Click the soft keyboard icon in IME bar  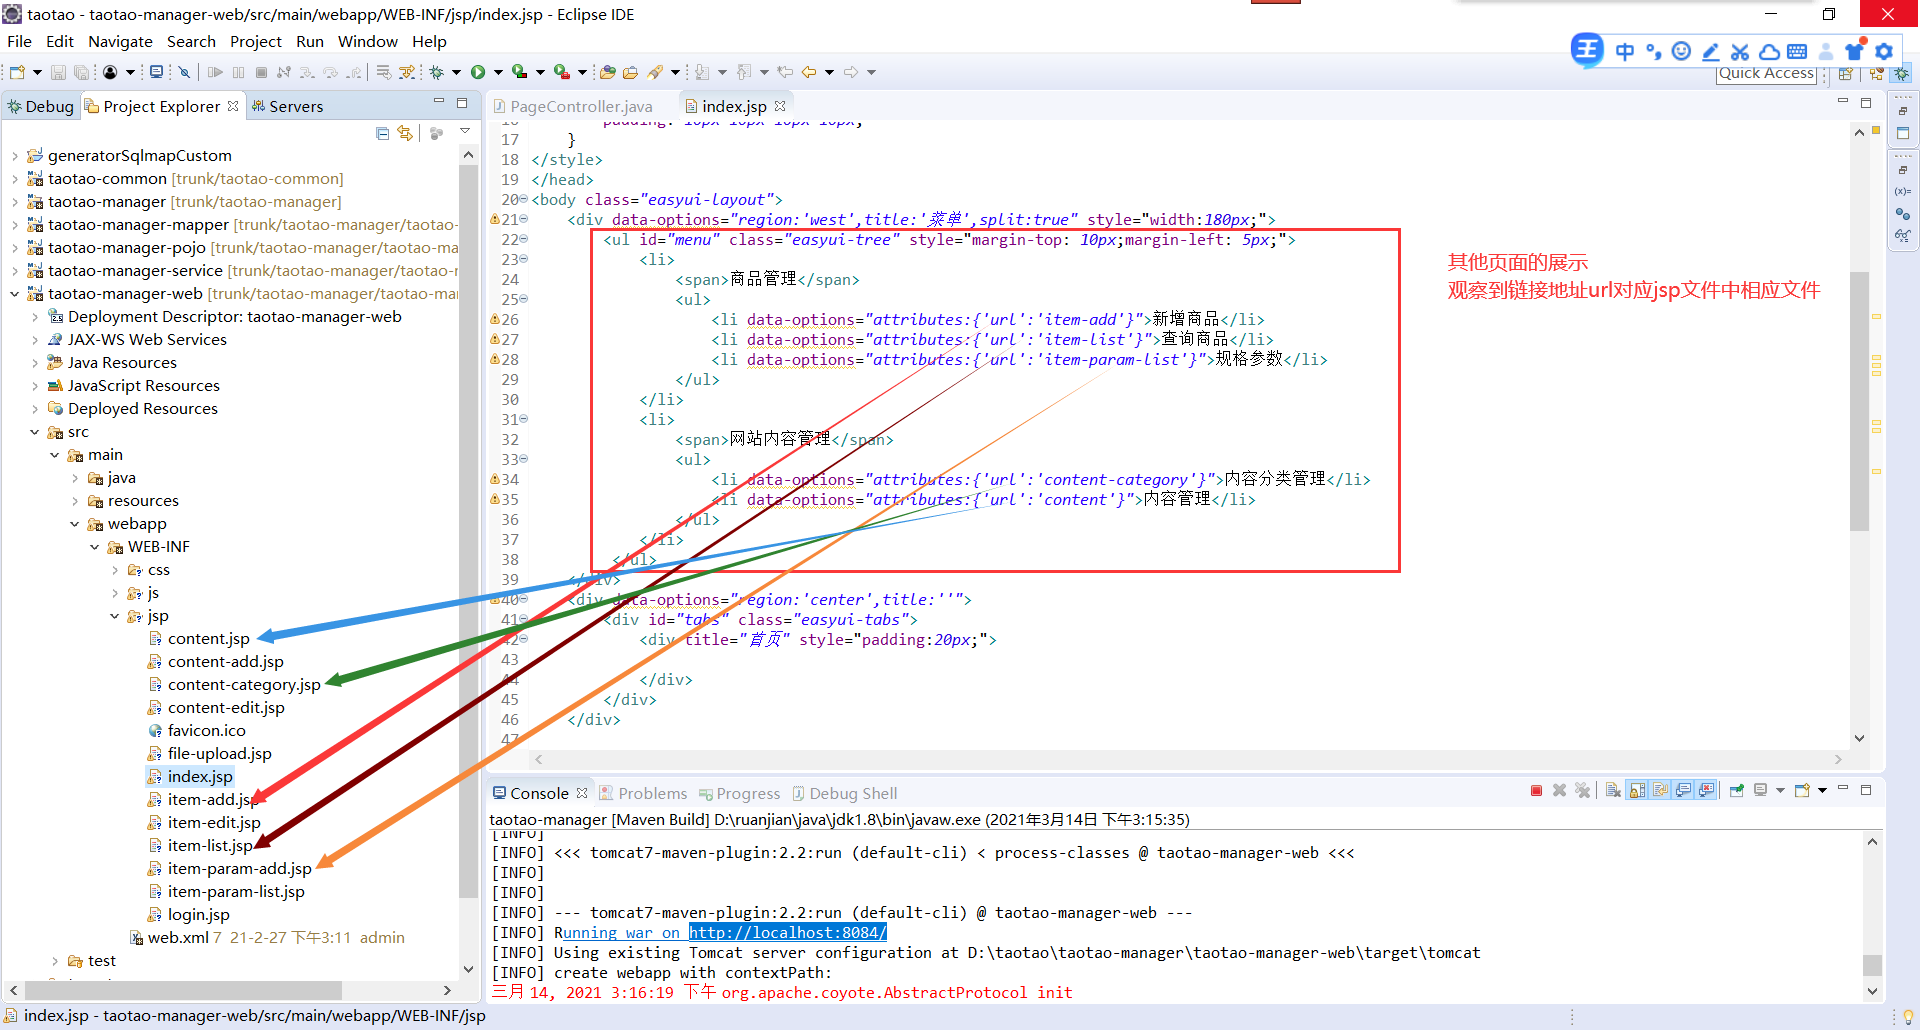point(1797,51)
